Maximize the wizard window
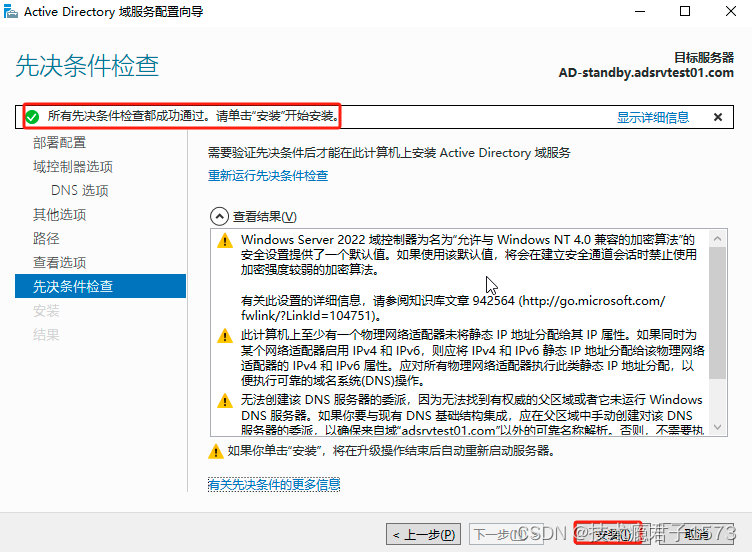Screen dimensions: 752x552 685,11
